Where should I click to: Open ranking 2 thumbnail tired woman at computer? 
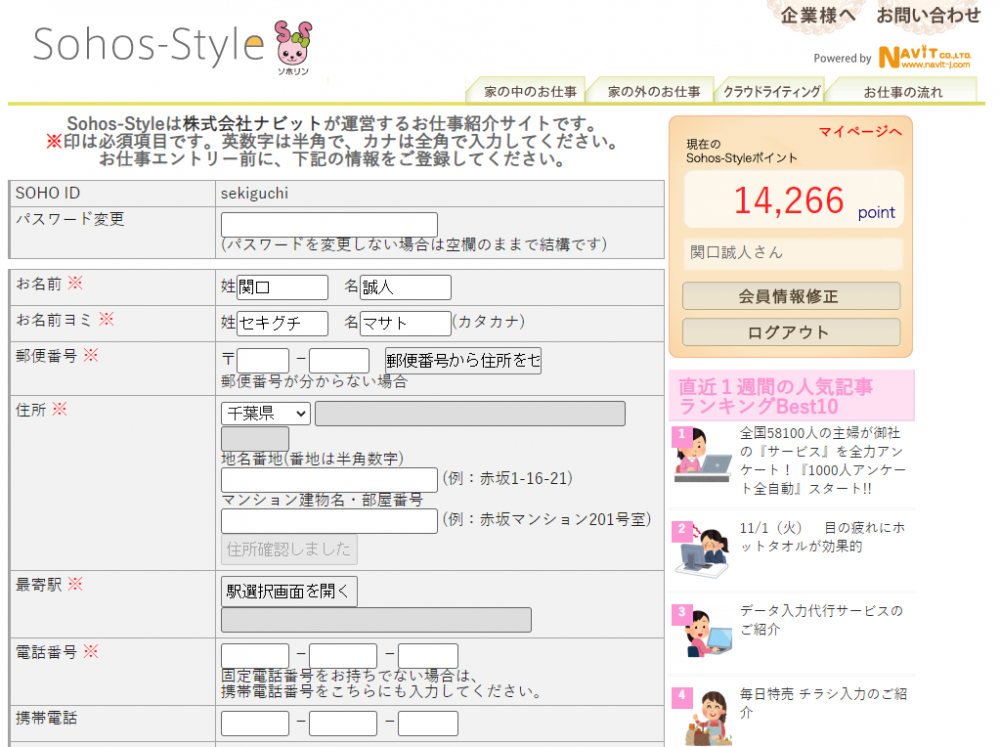702,550
